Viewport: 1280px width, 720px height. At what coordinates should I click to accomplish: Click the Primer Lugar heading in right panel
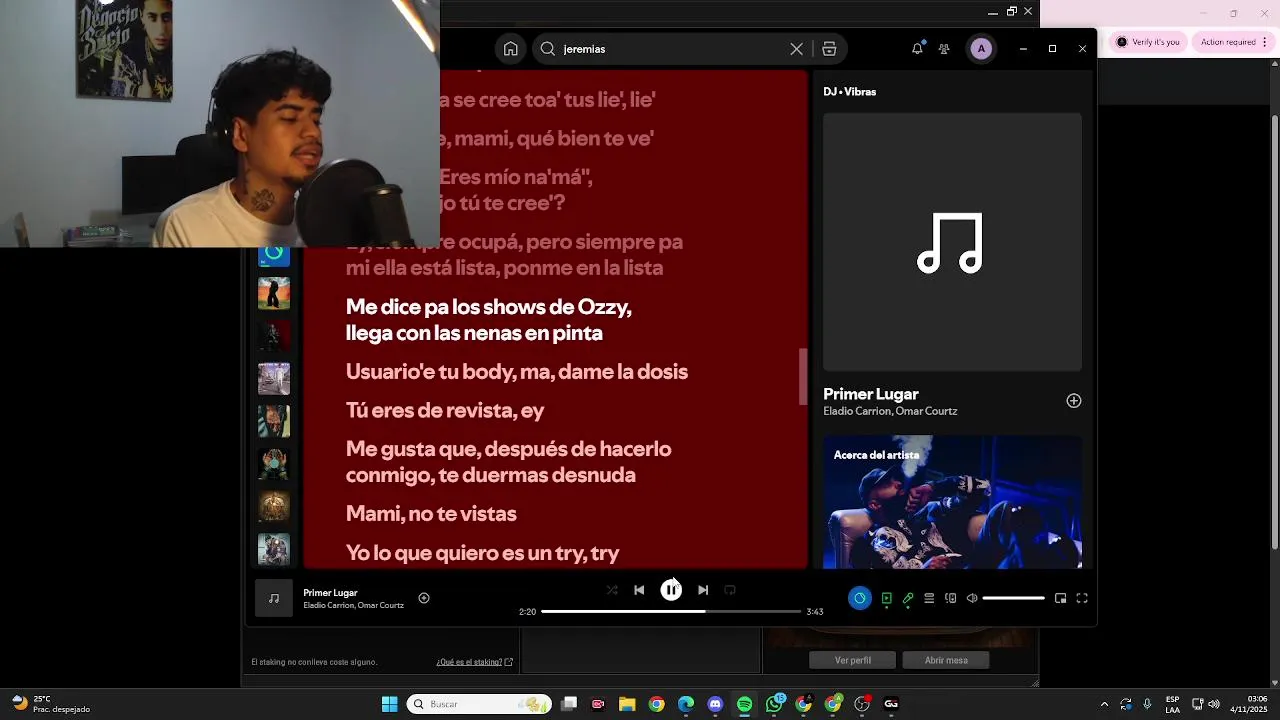(x=870, y=394)
